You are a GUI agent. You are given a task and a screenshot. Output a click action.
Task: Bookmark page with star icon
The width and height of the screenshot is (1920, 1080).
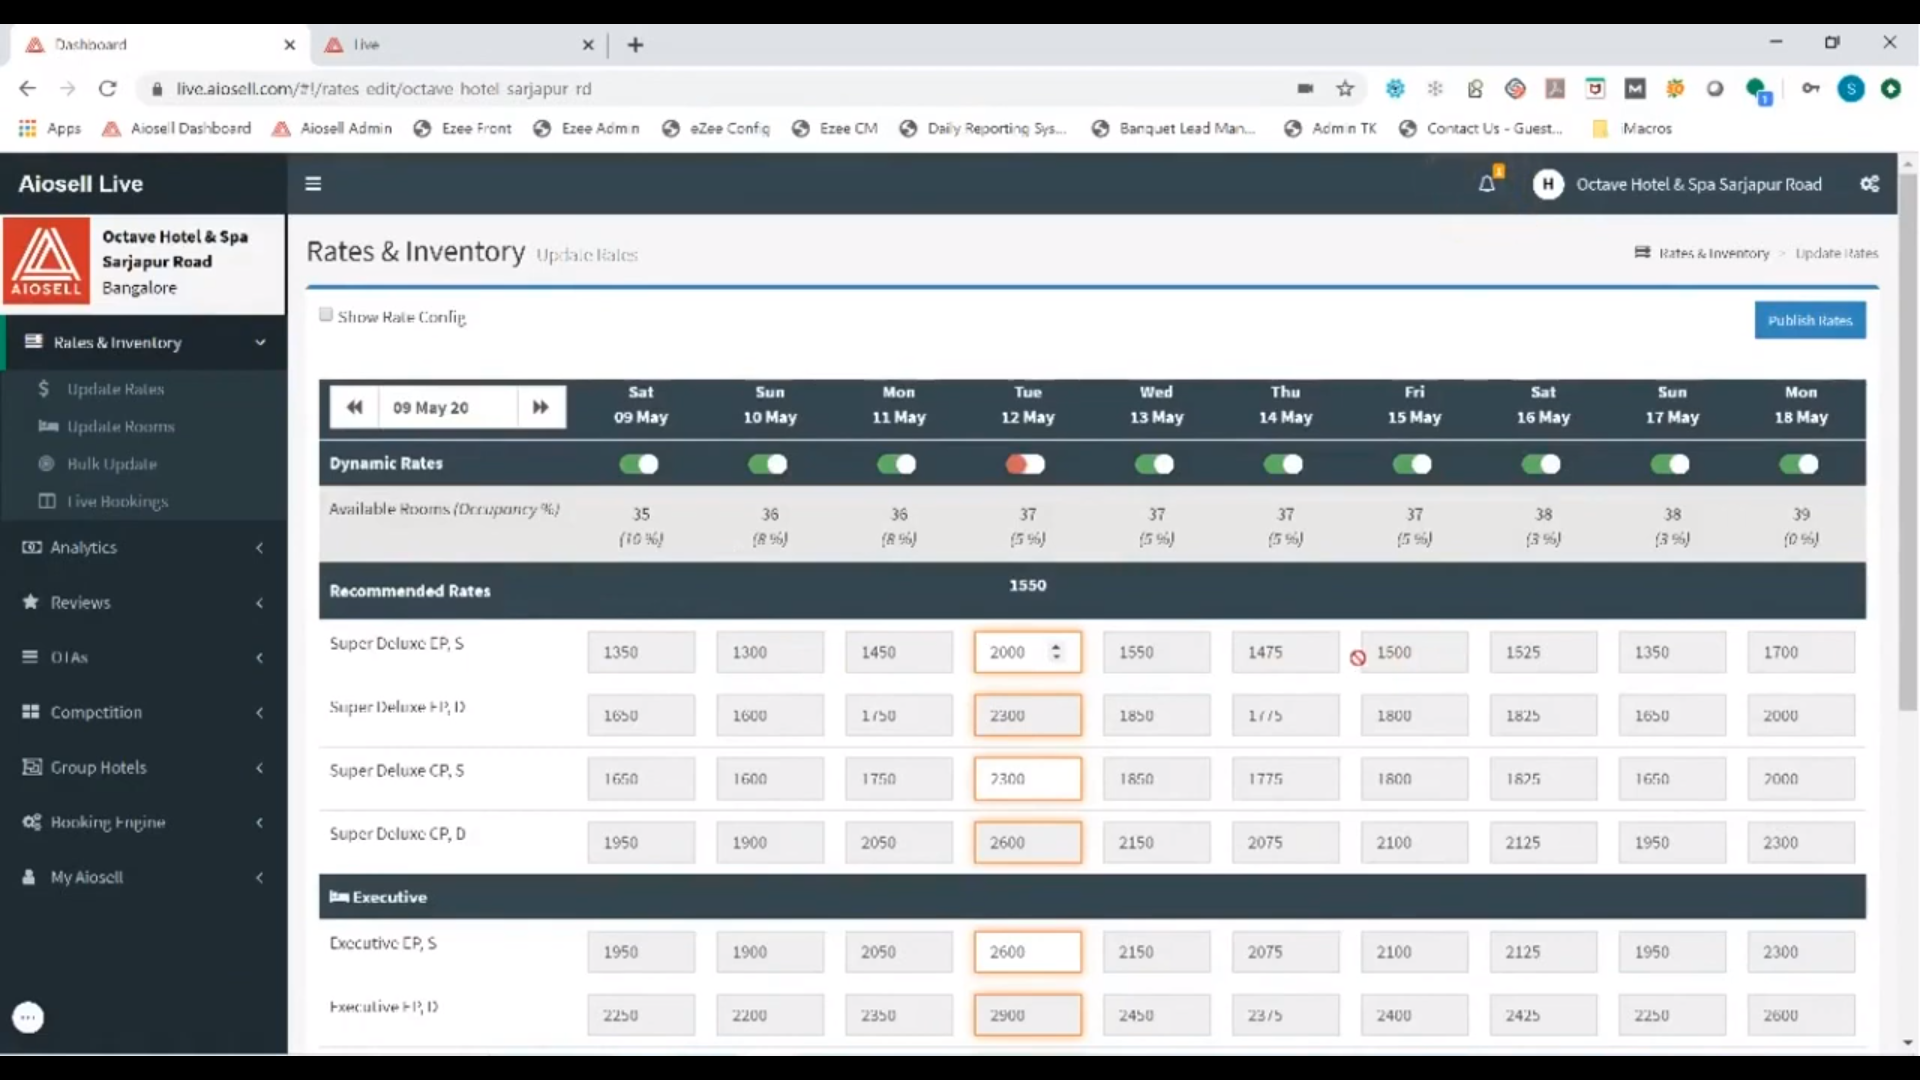click(x=1345, y=89)
